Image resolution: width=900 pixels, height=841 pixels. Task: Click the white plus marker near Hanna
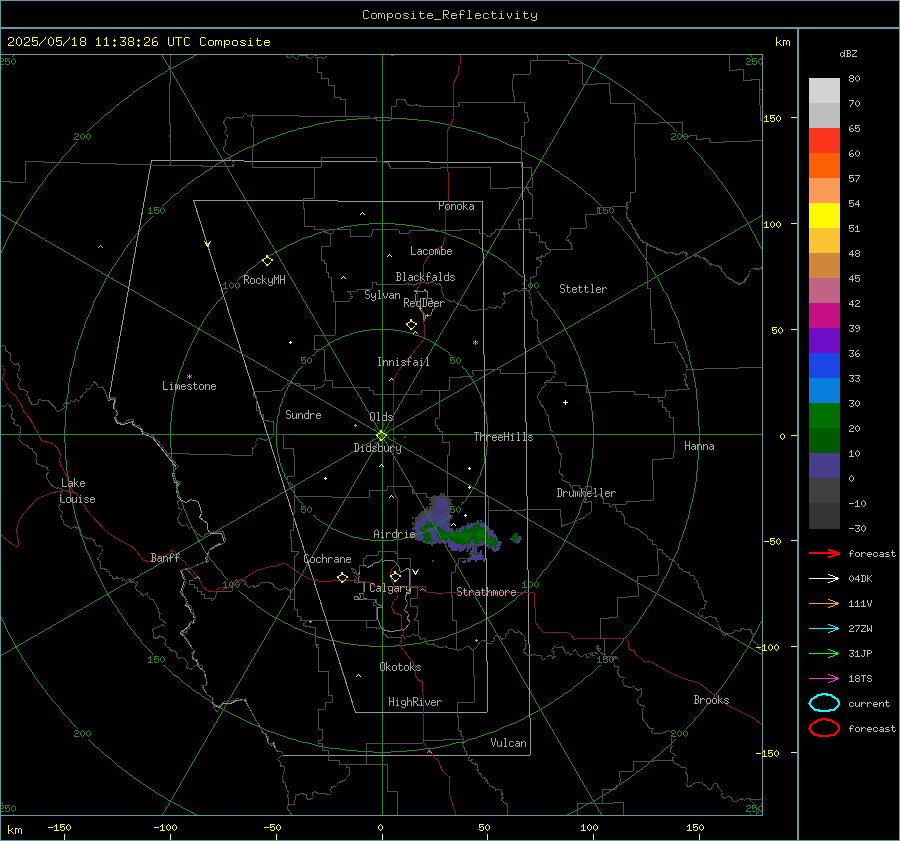click(565, 402)
